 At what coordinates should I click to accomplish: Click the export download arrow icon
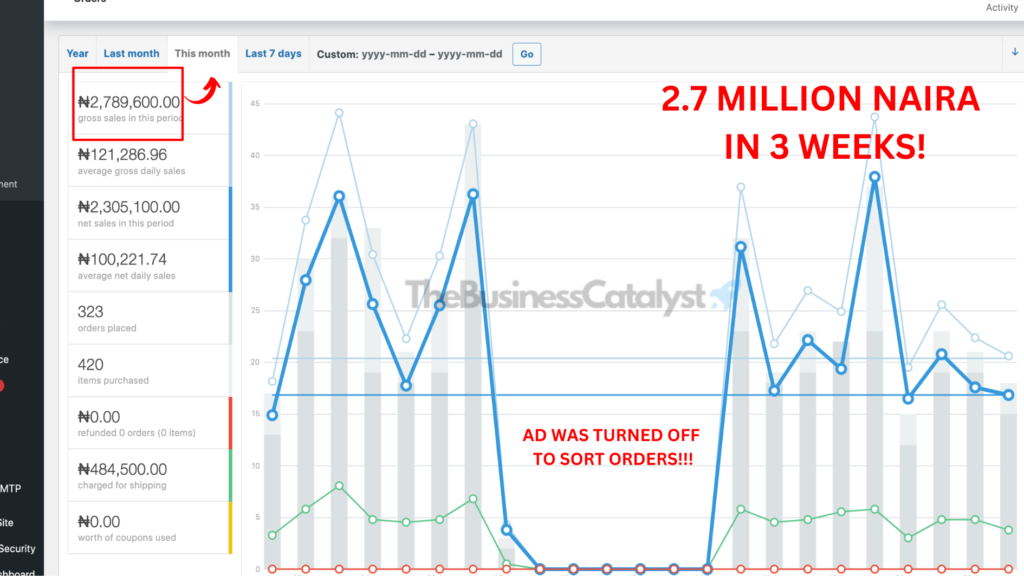coord(1014,52)
